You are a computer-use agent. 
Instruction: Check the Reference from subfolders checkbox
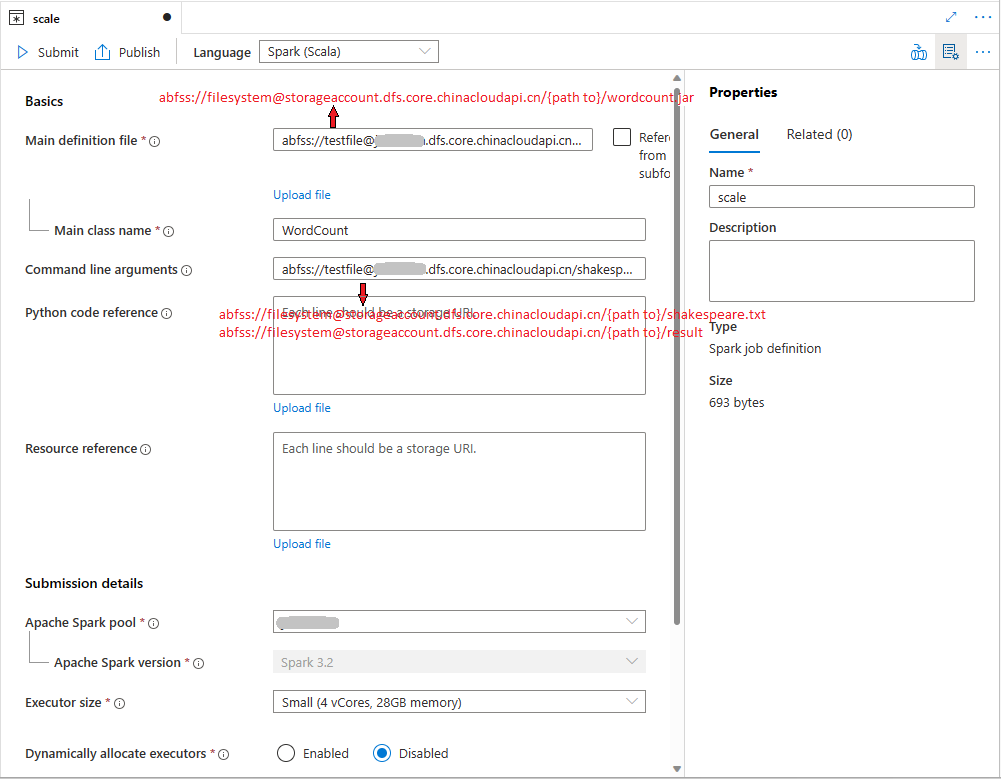622,137
